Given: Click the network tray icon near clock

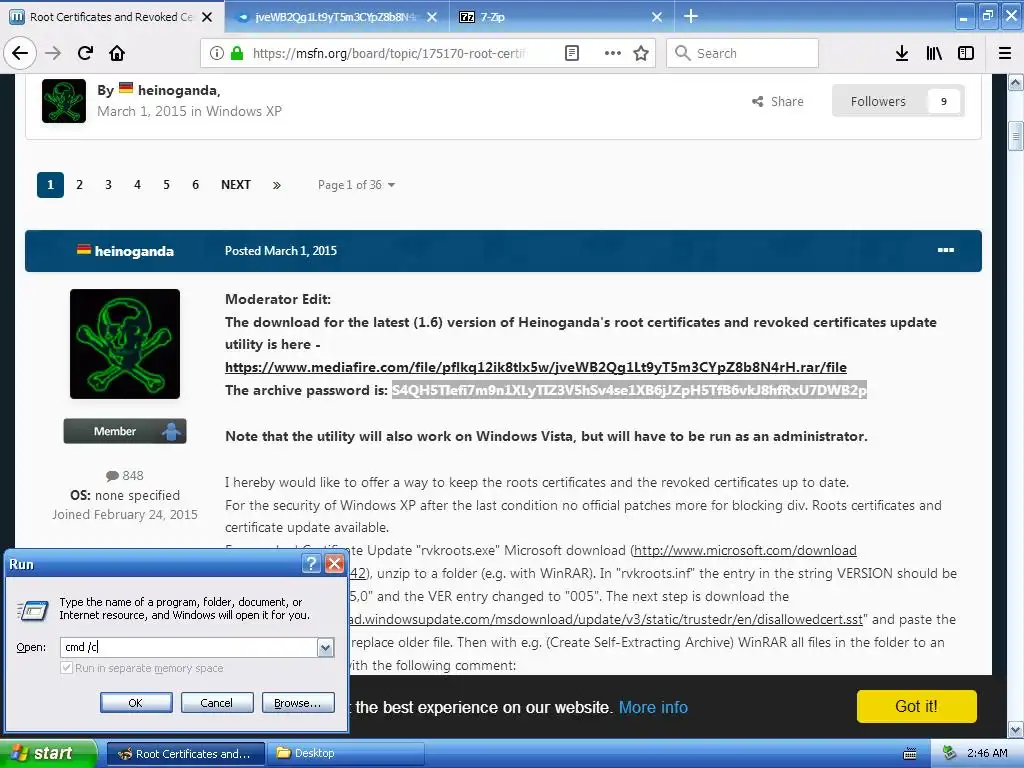Looking at the screenshot, I should coord(950,754).
